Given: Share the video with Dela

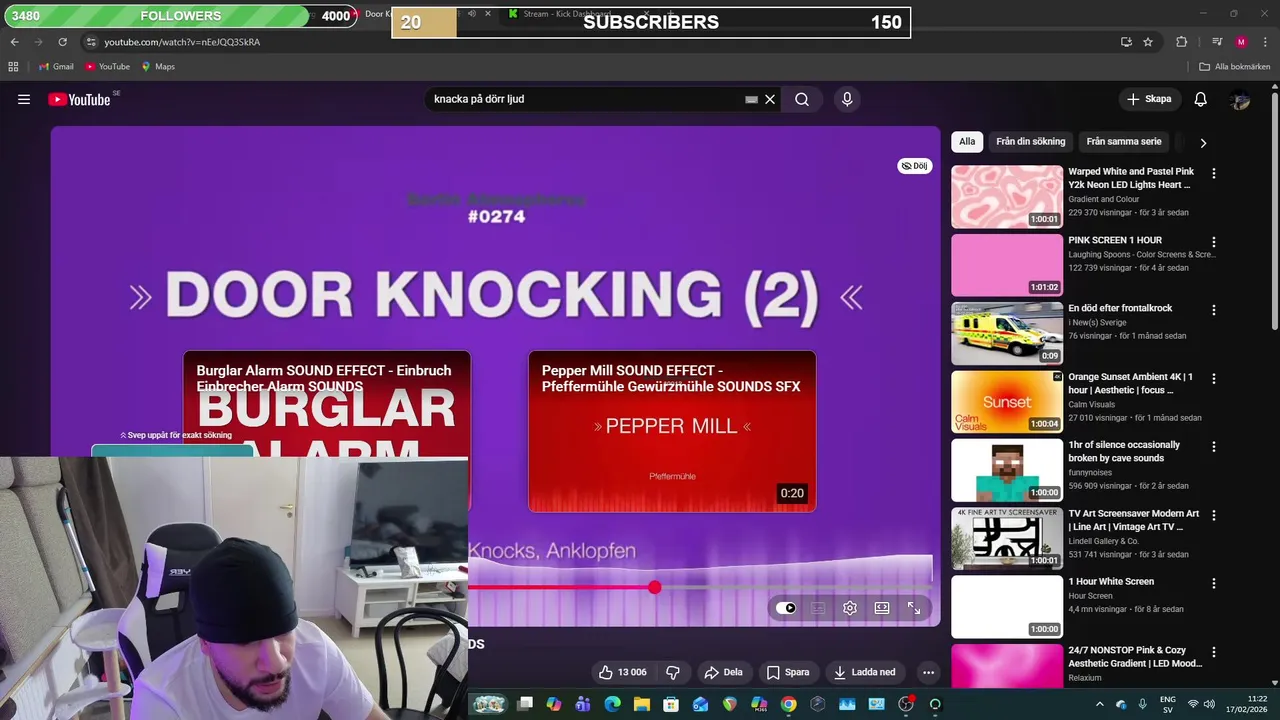Looking at the screenshot, I should click(x=724, y=672).
